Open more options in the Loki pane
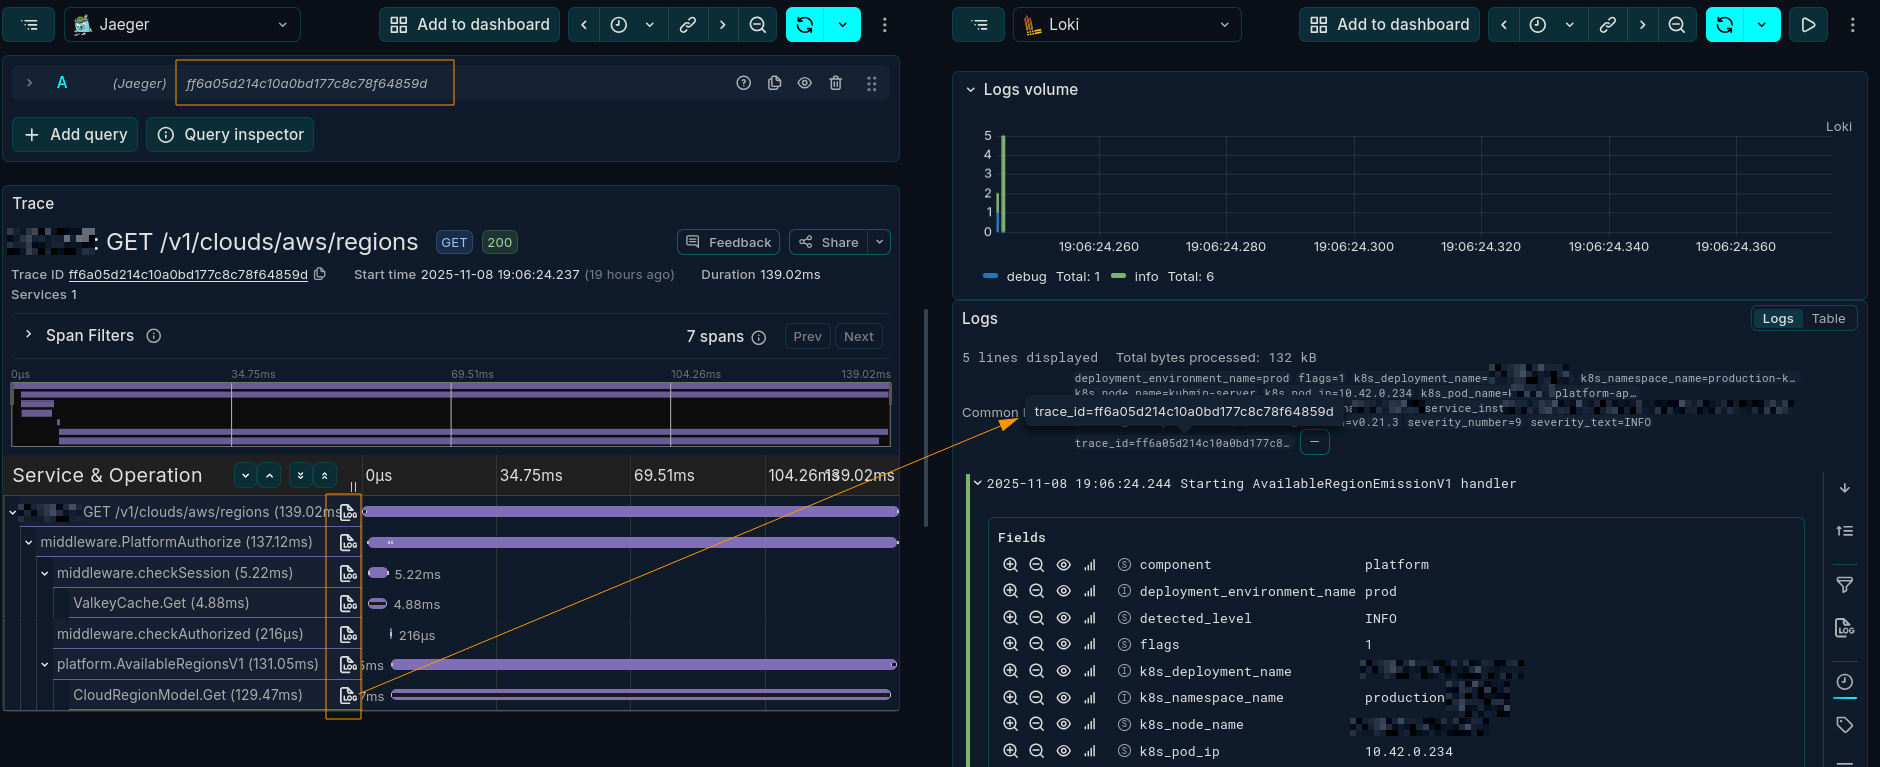This screenshot has height=767, width=1880. point(1852,24)
